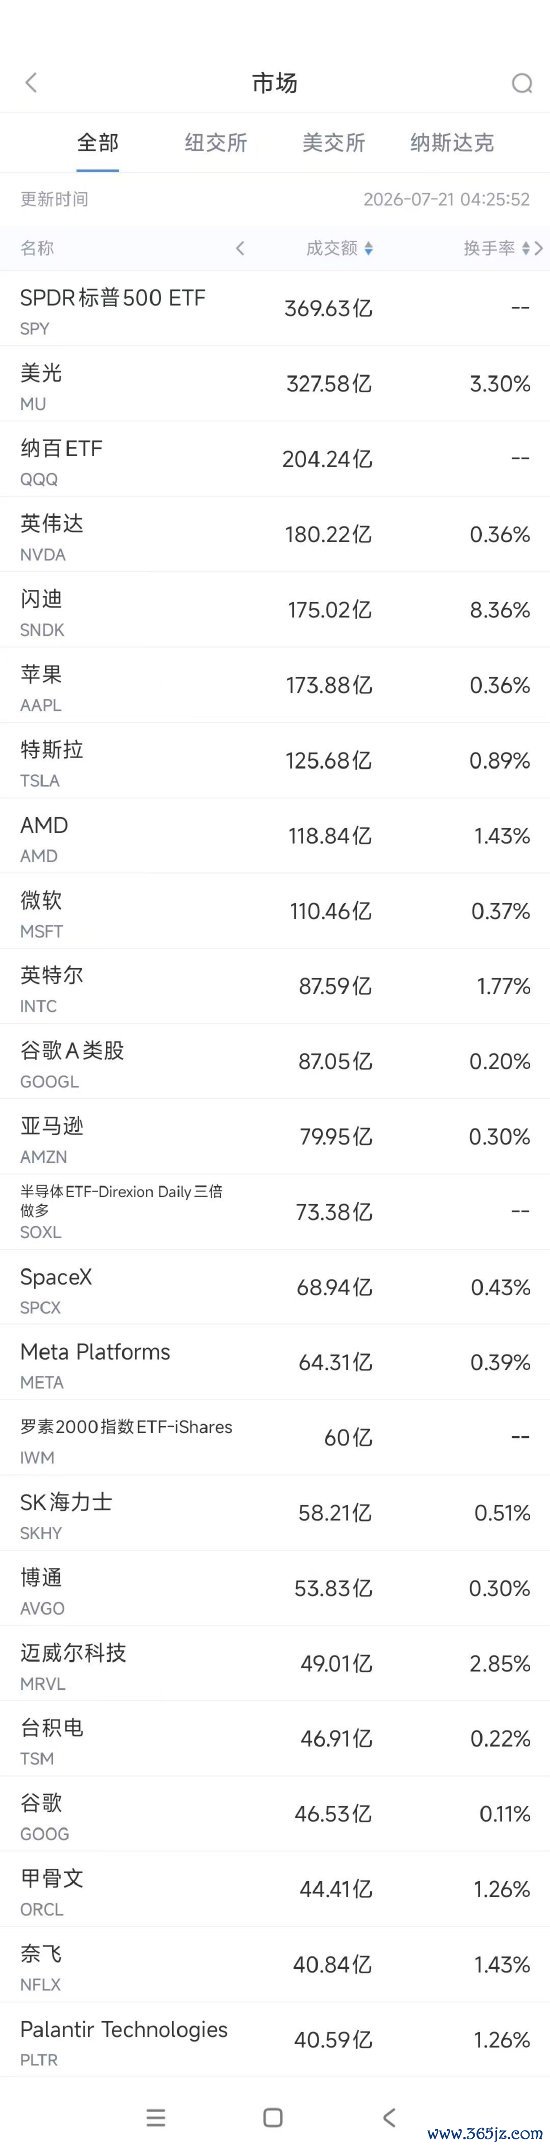Switch to the 纽交所 tab
The width and height of the screenshot is (550, 2149).
216,143
